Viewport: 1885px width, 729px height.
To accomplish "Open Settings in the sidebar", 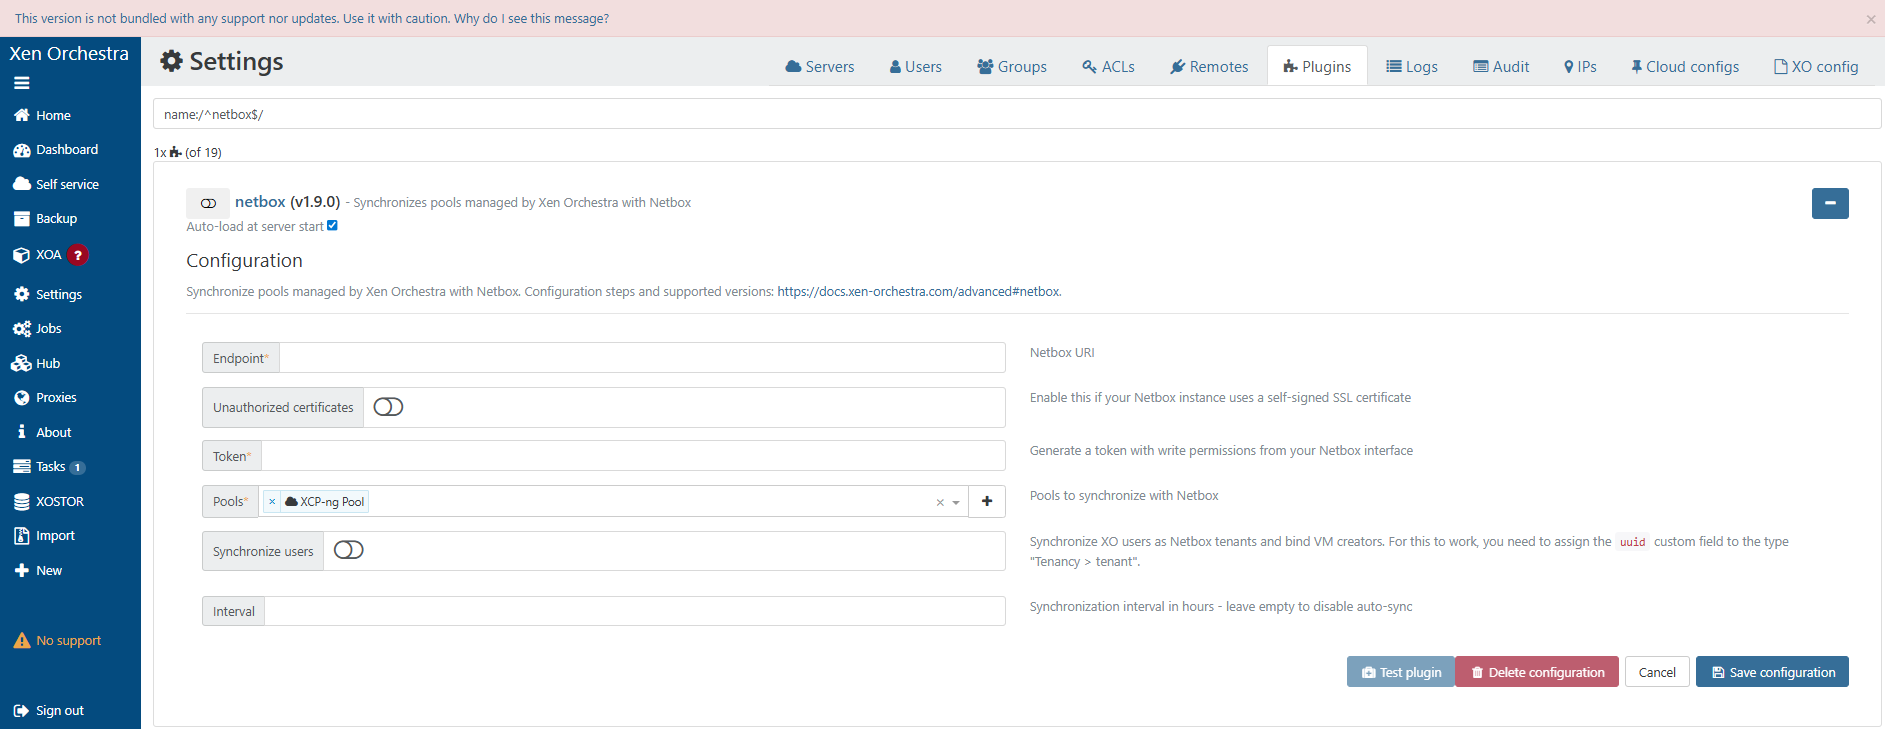I will [x=48, y=294].
